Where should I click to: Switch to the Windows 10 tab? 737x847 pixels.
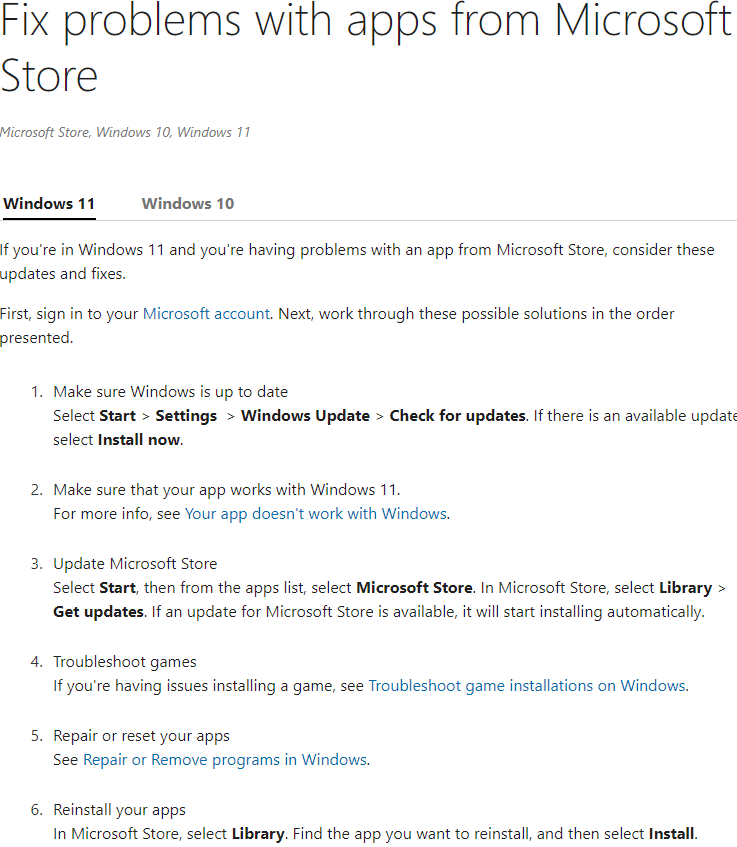click(x=187, y=204)
